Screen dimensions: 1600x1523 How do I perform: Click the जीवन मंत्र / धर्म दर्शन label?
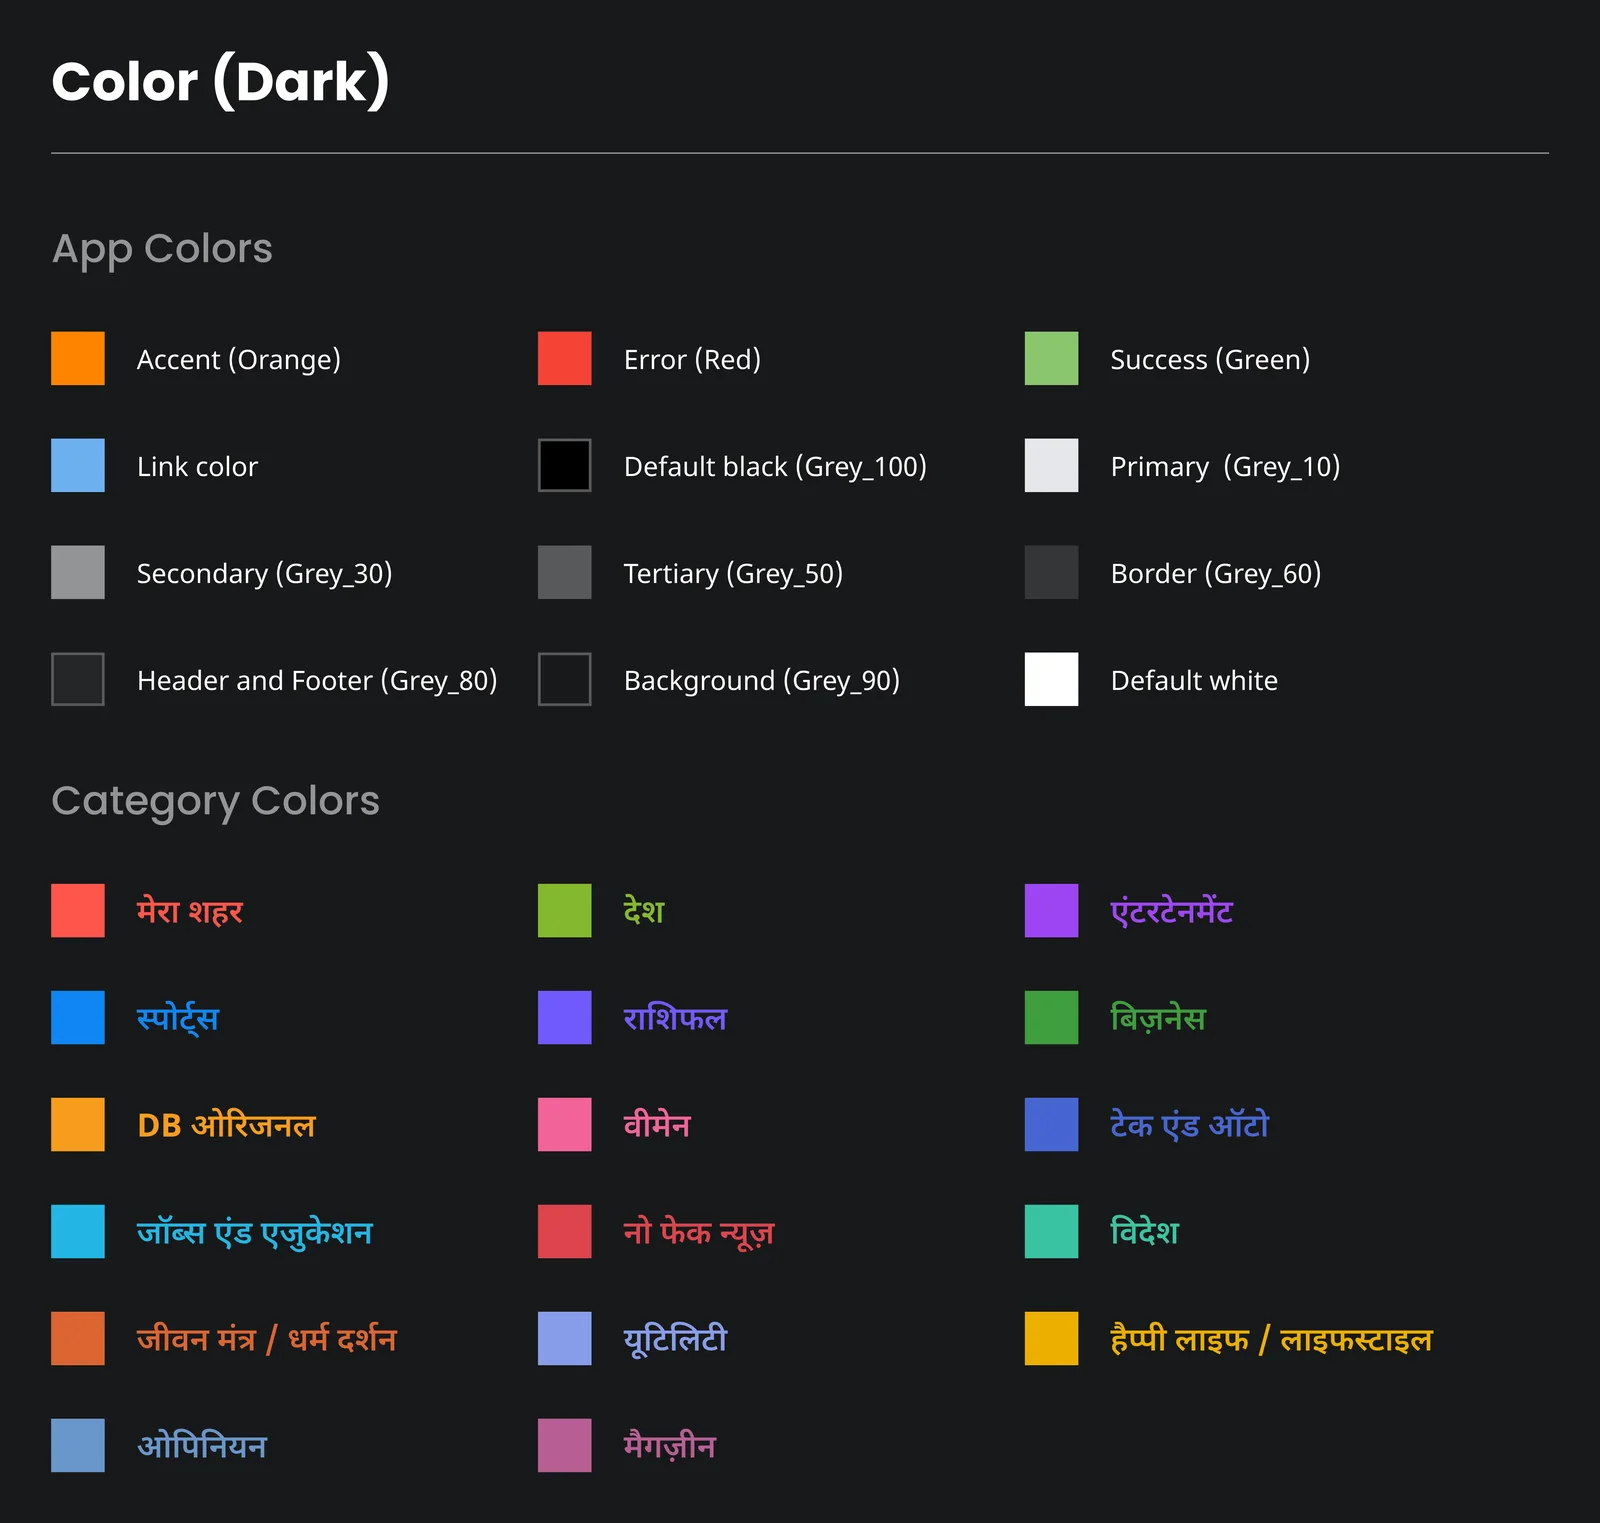tap(267, 1340)
